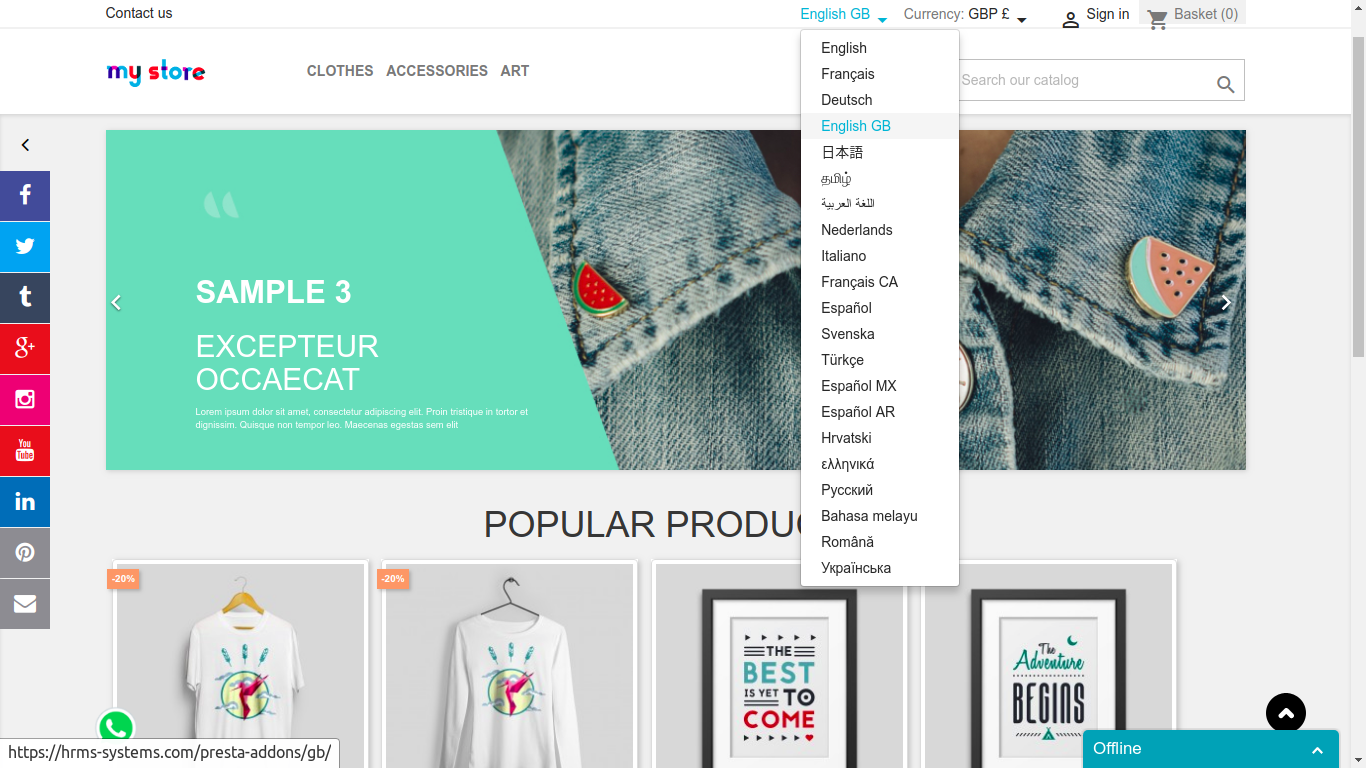Pick Español AR from the dropdown

(x=880, y=412)
